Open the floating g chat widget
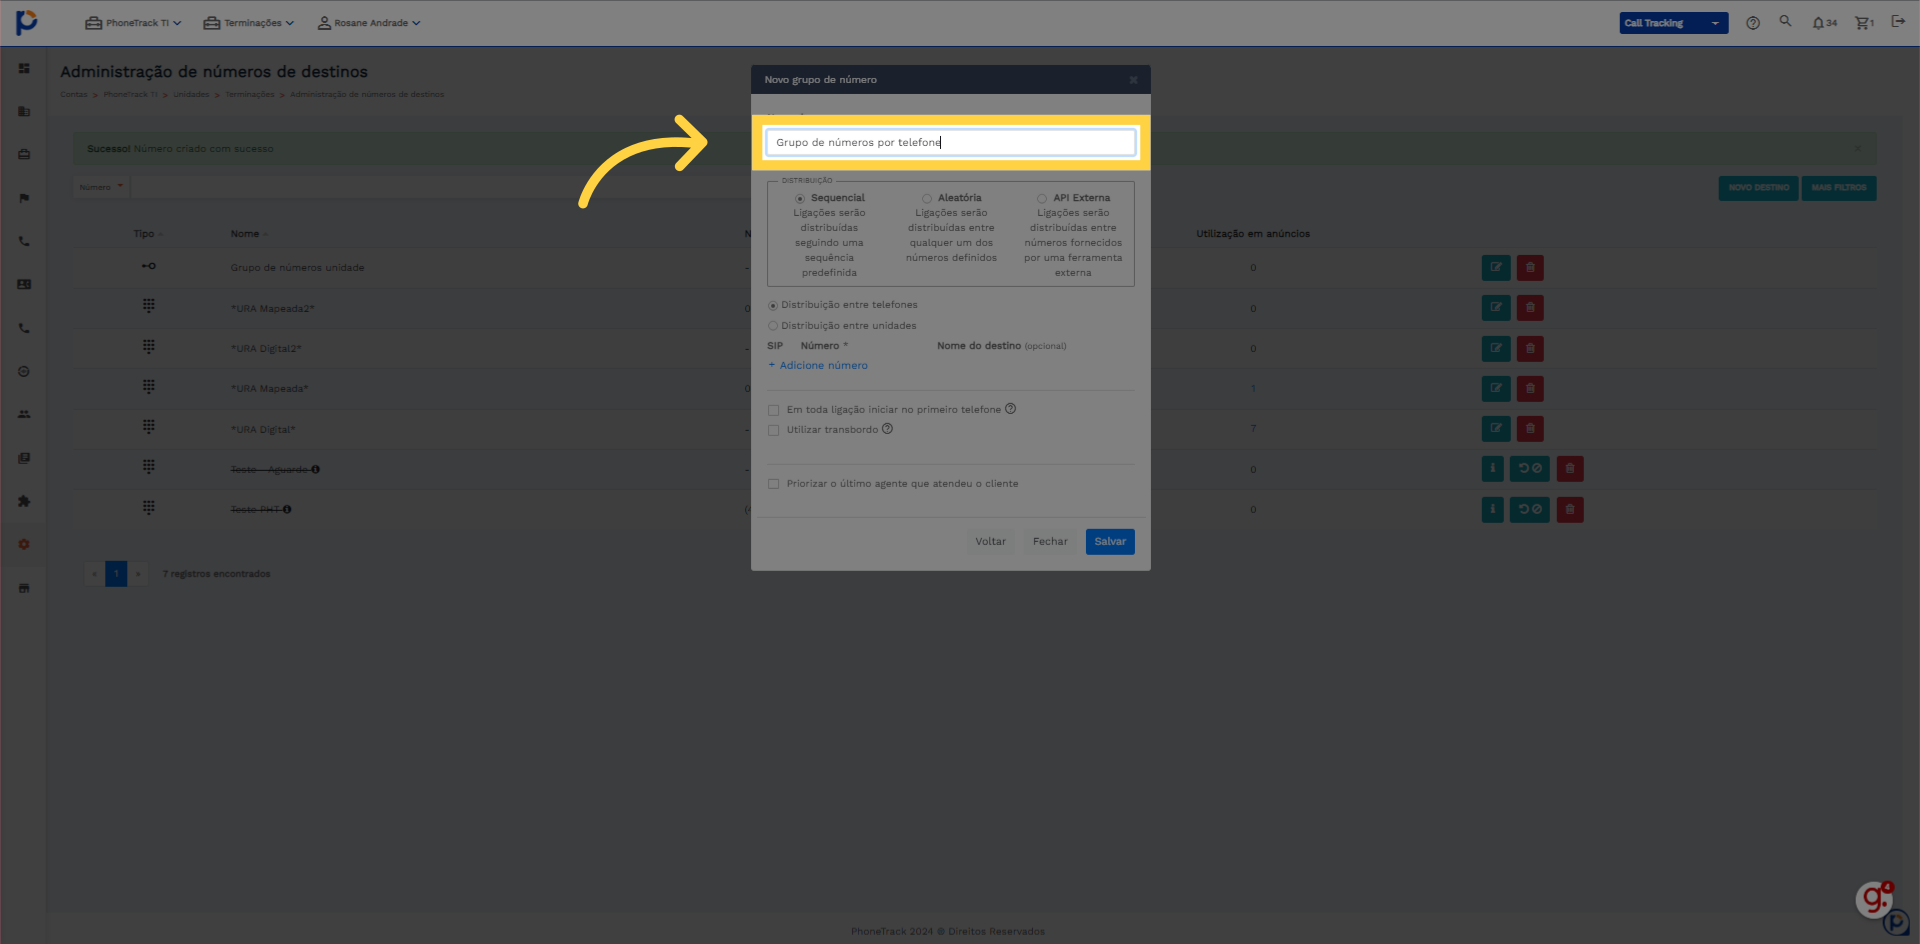 pos(1874,899)
